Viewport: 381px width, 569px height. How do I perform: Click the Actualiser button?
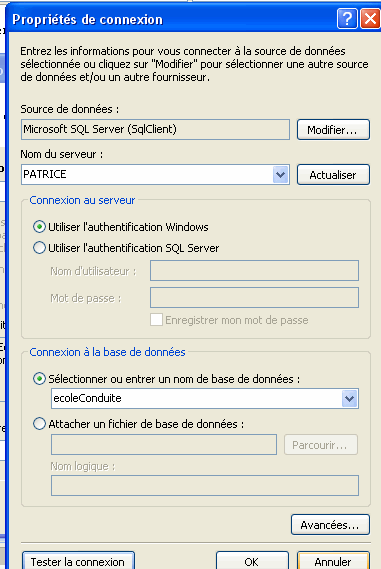[333, 175]
